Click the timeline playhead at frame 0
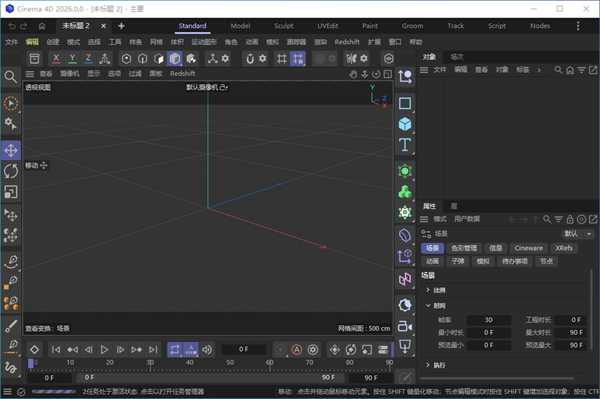600x399 pixels. pyautogui.click(x=31, y=363)
